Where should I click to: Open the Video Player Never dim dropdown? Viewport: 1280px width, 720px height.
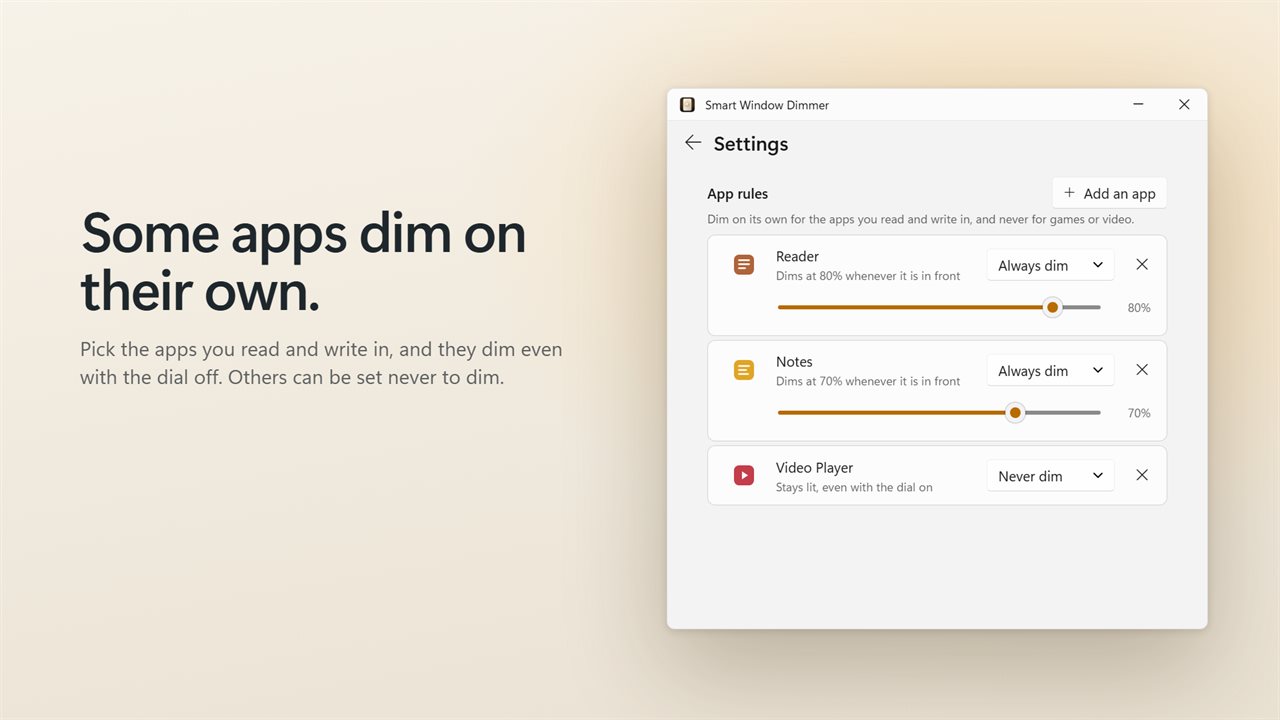click(1050, 476)
